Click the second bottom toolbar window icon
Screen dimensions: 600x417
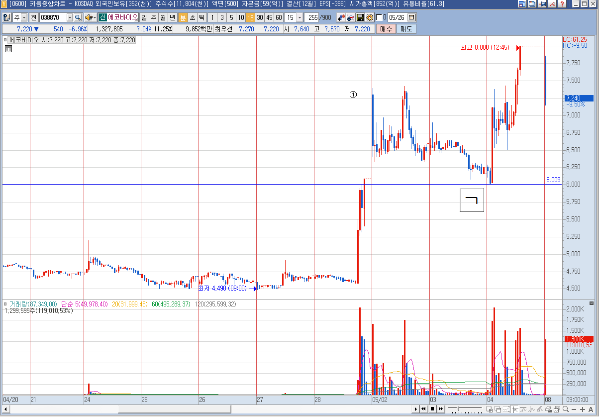pos(498,409)
